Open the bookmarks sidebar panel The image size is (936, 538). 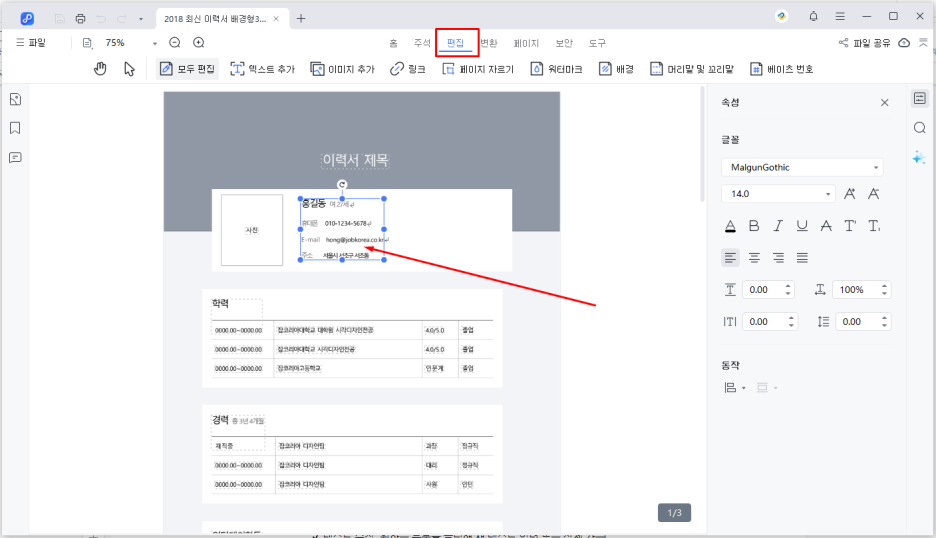tap(16, 128)
